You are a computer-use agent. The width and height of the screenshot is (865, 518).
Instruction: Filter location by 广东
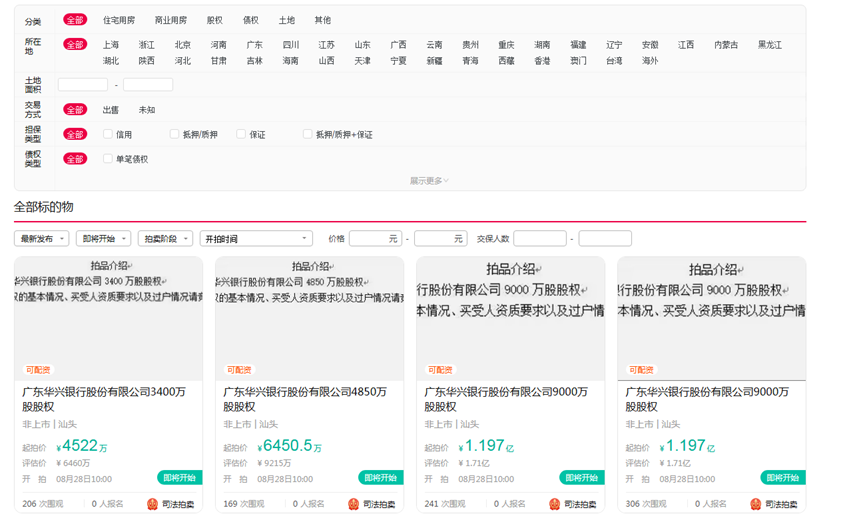(x=254, y=45)
